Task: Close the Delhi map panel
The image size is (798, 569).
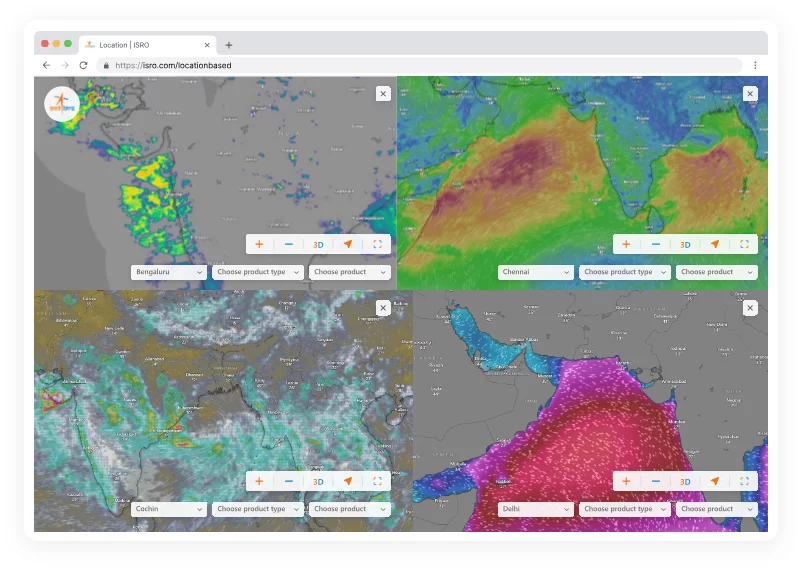Action: click(750, 308)
